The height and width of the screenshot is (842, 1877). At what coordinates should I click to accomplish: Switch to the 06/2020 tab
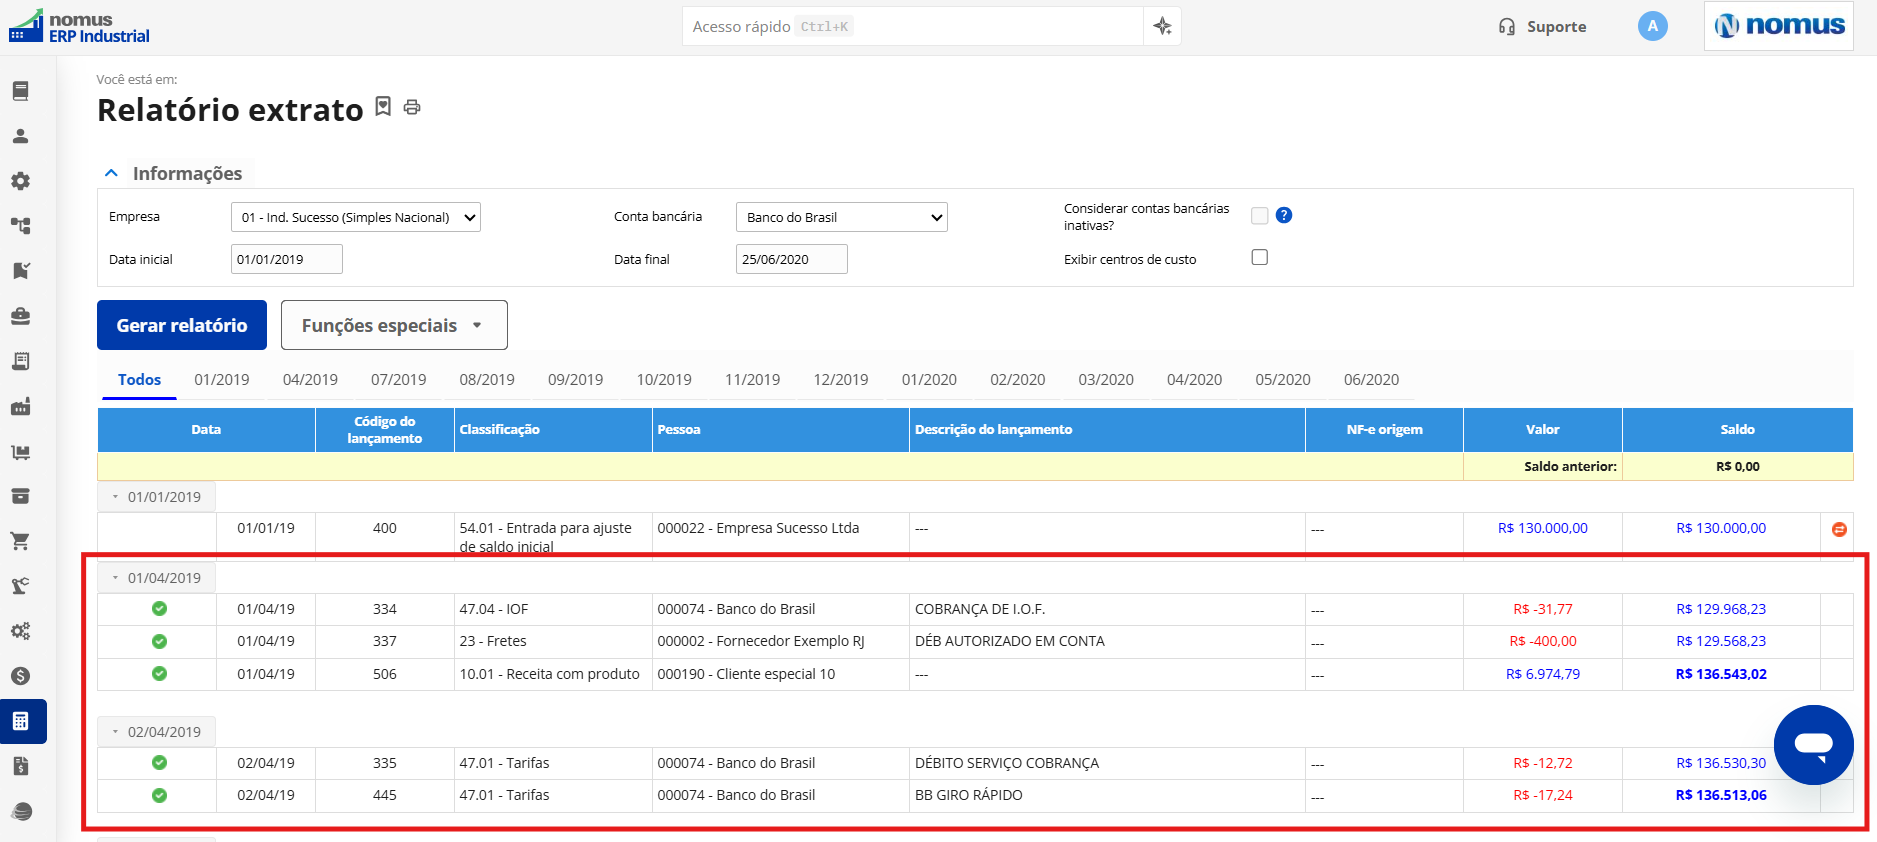tap(1371, 380)
